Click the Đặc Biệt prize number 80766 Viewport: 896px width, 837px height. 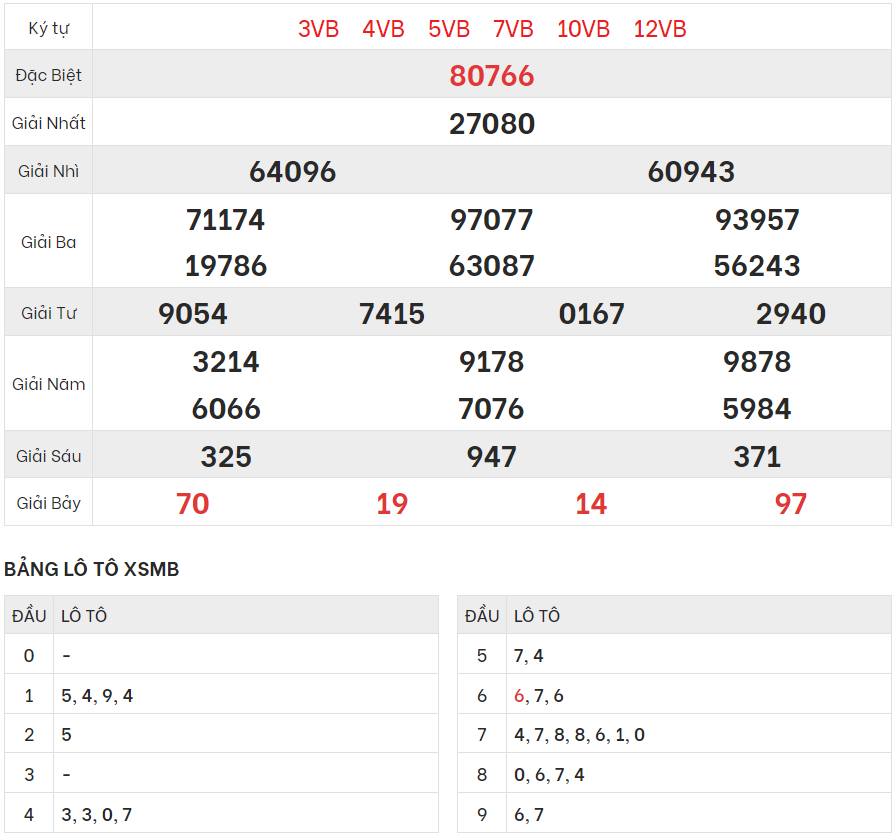[492, 76]
